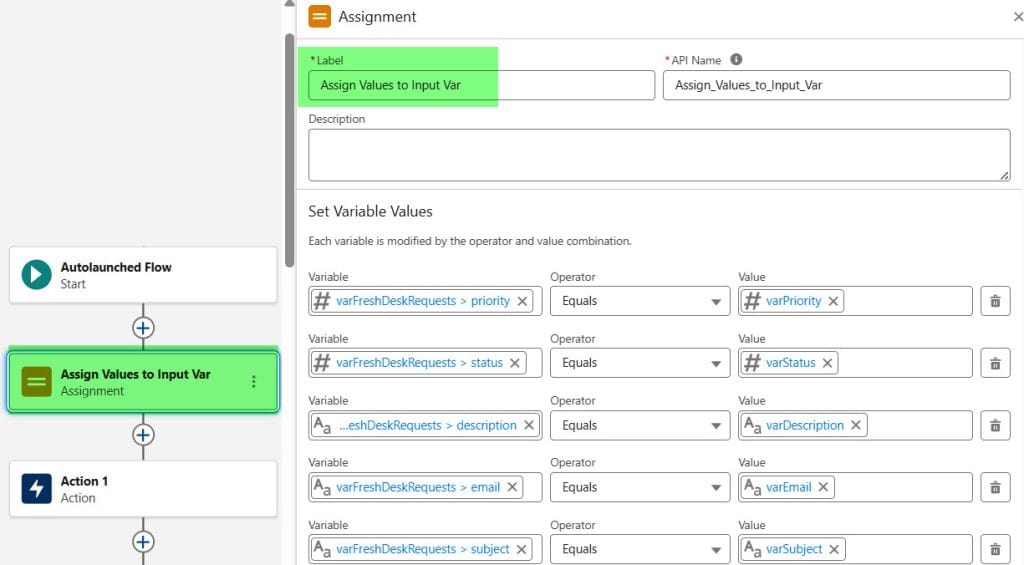The height and width of the screenshot is (565, 1024).
Task: Remove varFreshDeskRequests > subject variable pill
Action: tap(521, 549)
